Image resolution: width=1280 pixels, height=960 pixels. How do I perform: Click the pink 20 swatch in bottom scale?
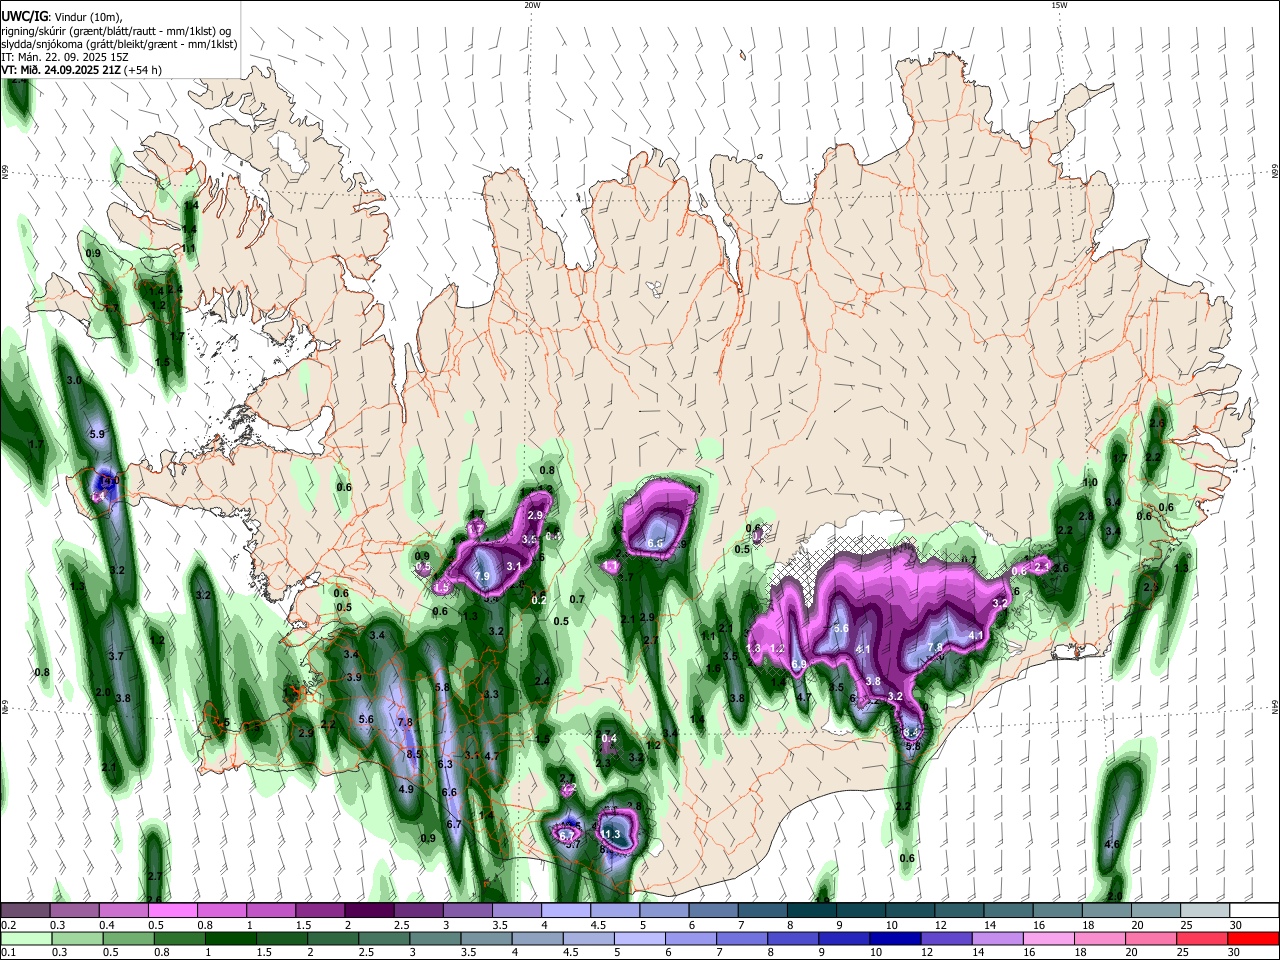coord(1151,938)
